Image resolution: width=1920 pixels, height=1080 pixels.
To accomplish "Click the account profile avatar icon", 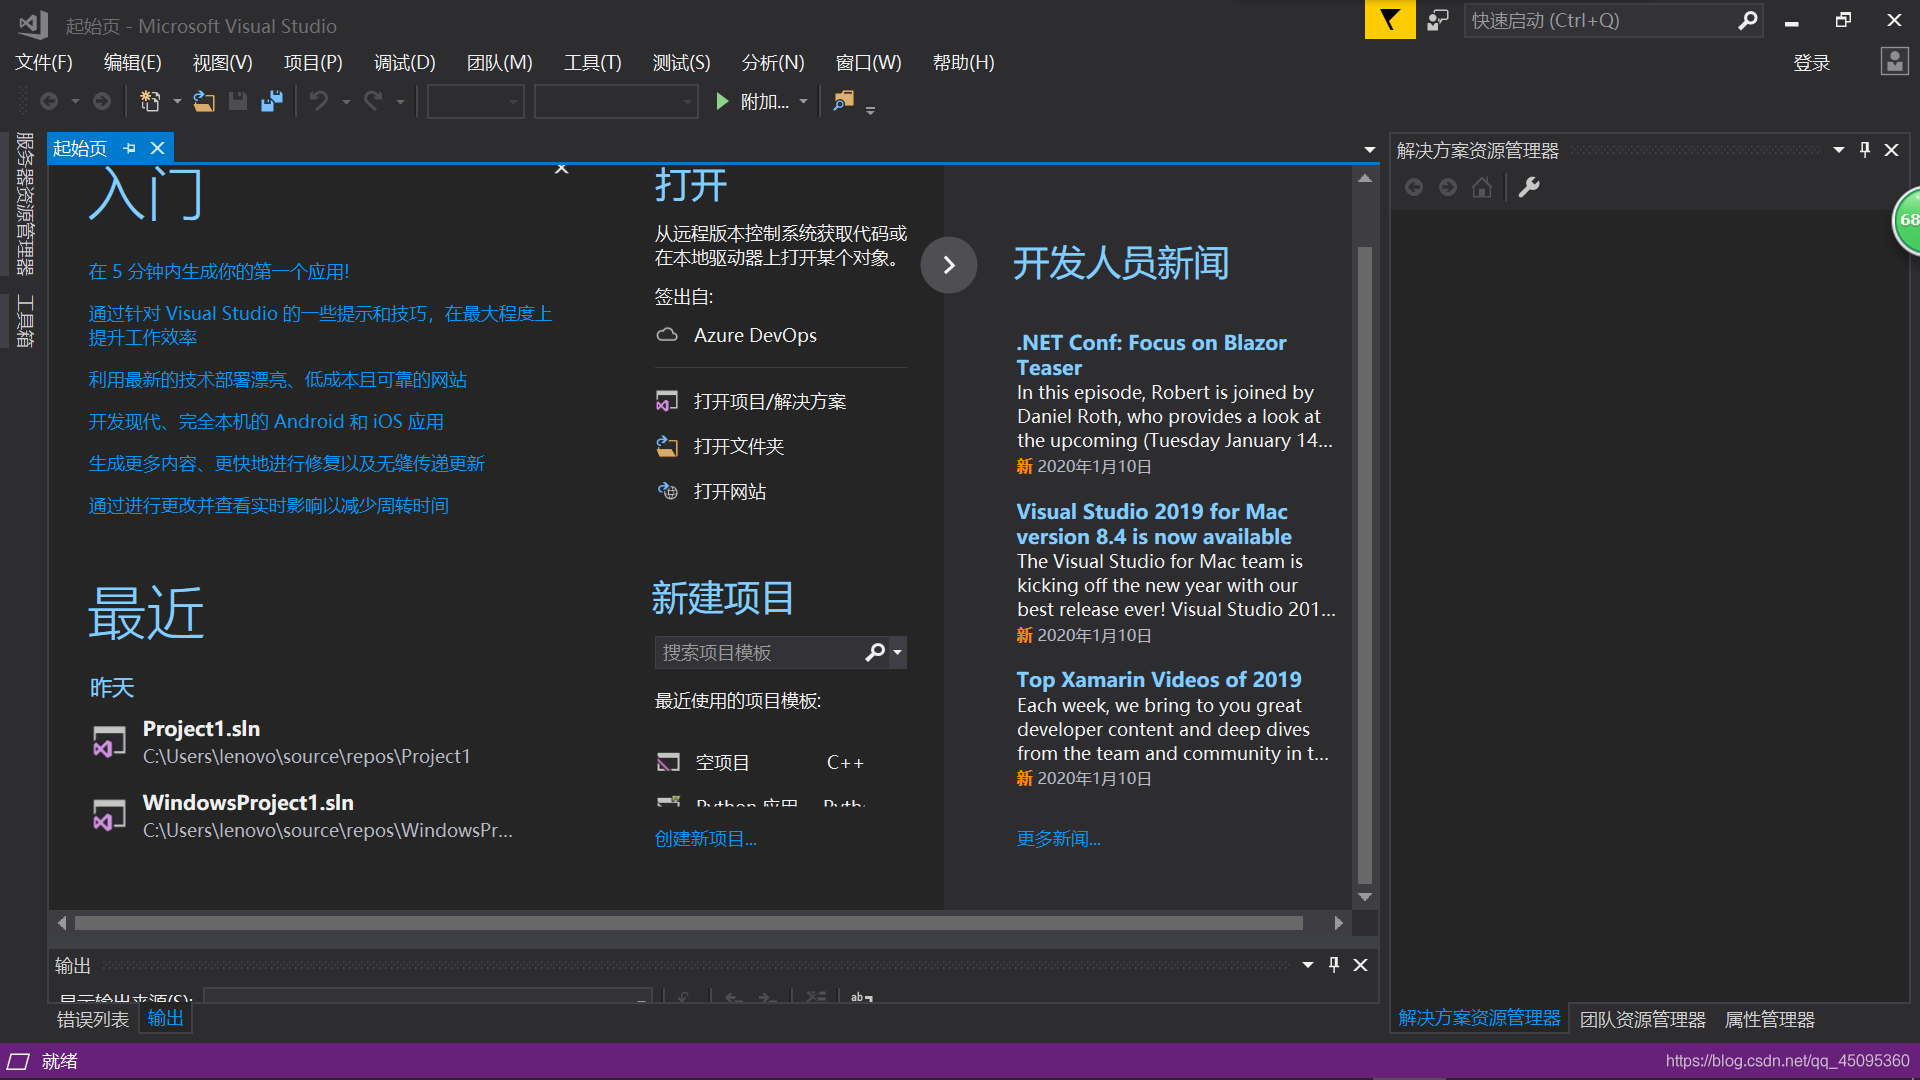I will coord(1894,62).
